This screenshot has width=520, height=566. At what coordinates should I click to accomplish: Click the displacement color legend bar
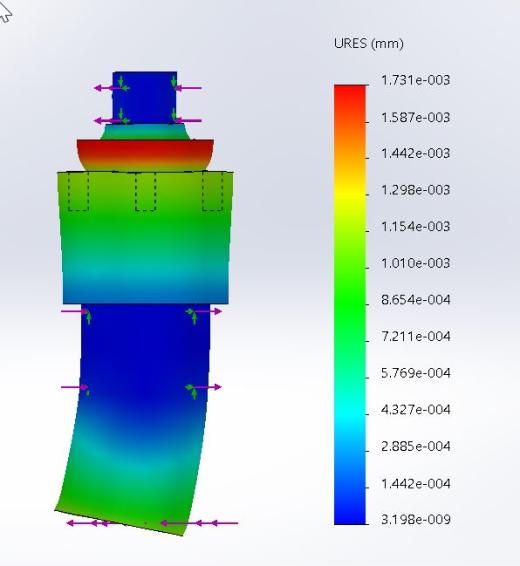coord(350,304)
